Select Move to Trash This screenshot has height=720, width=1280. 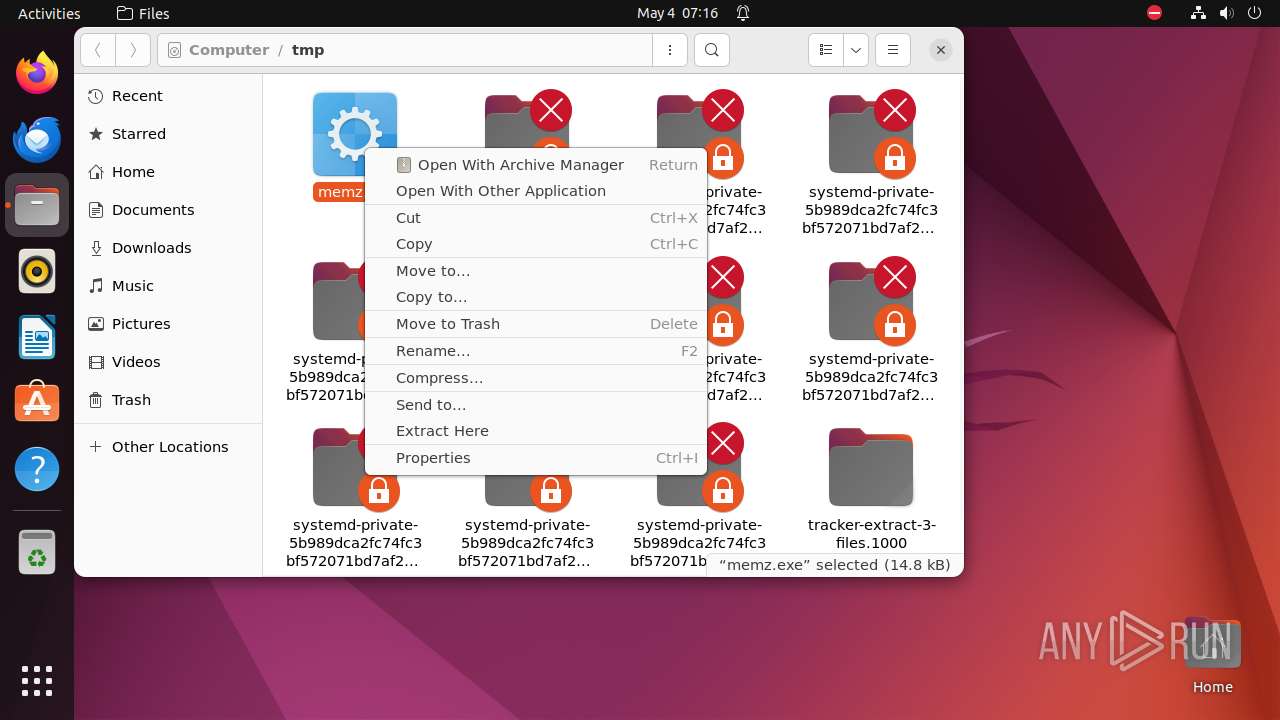537,324
